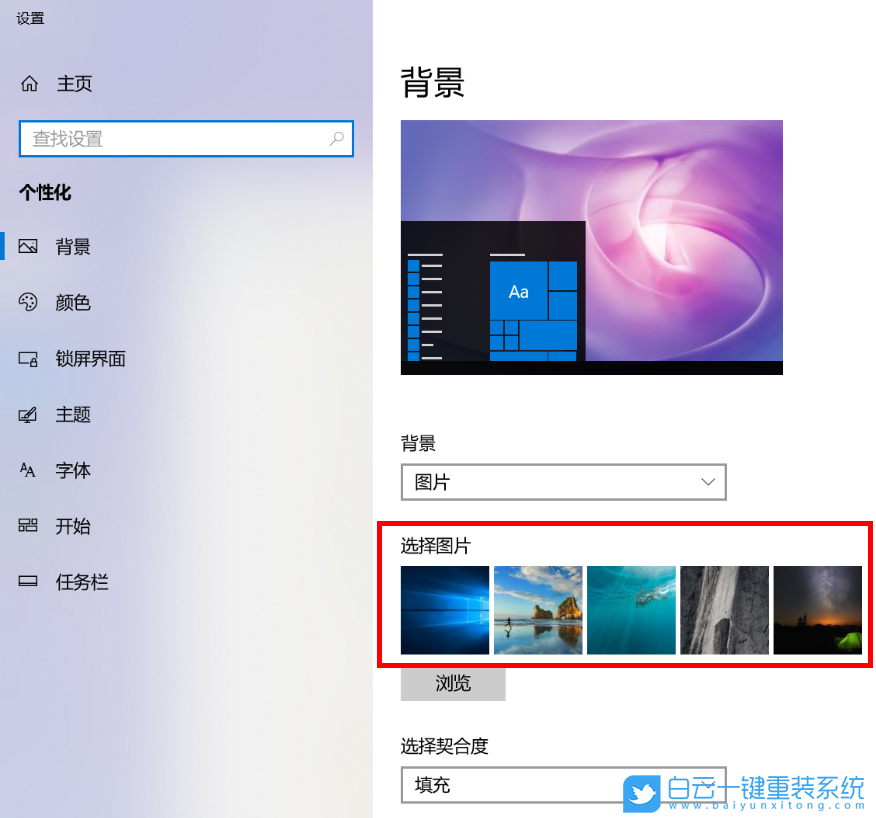Click the 浏览 (Browse) button

[x=452, y=684]
